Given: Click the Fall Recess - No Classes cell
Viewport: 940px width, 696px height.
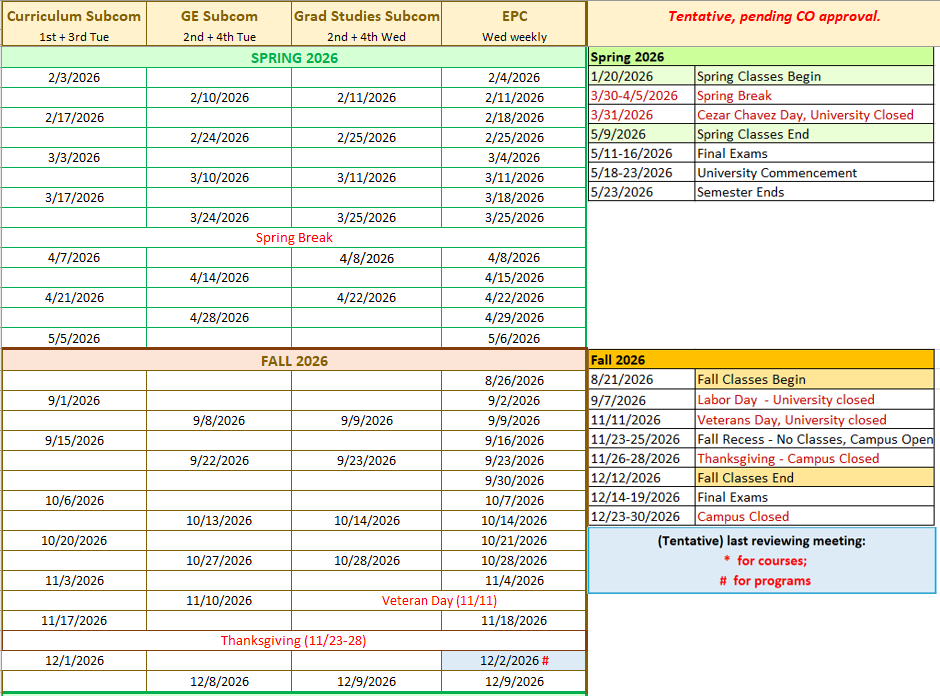Looking at the screenshot, I should (814, 439).
